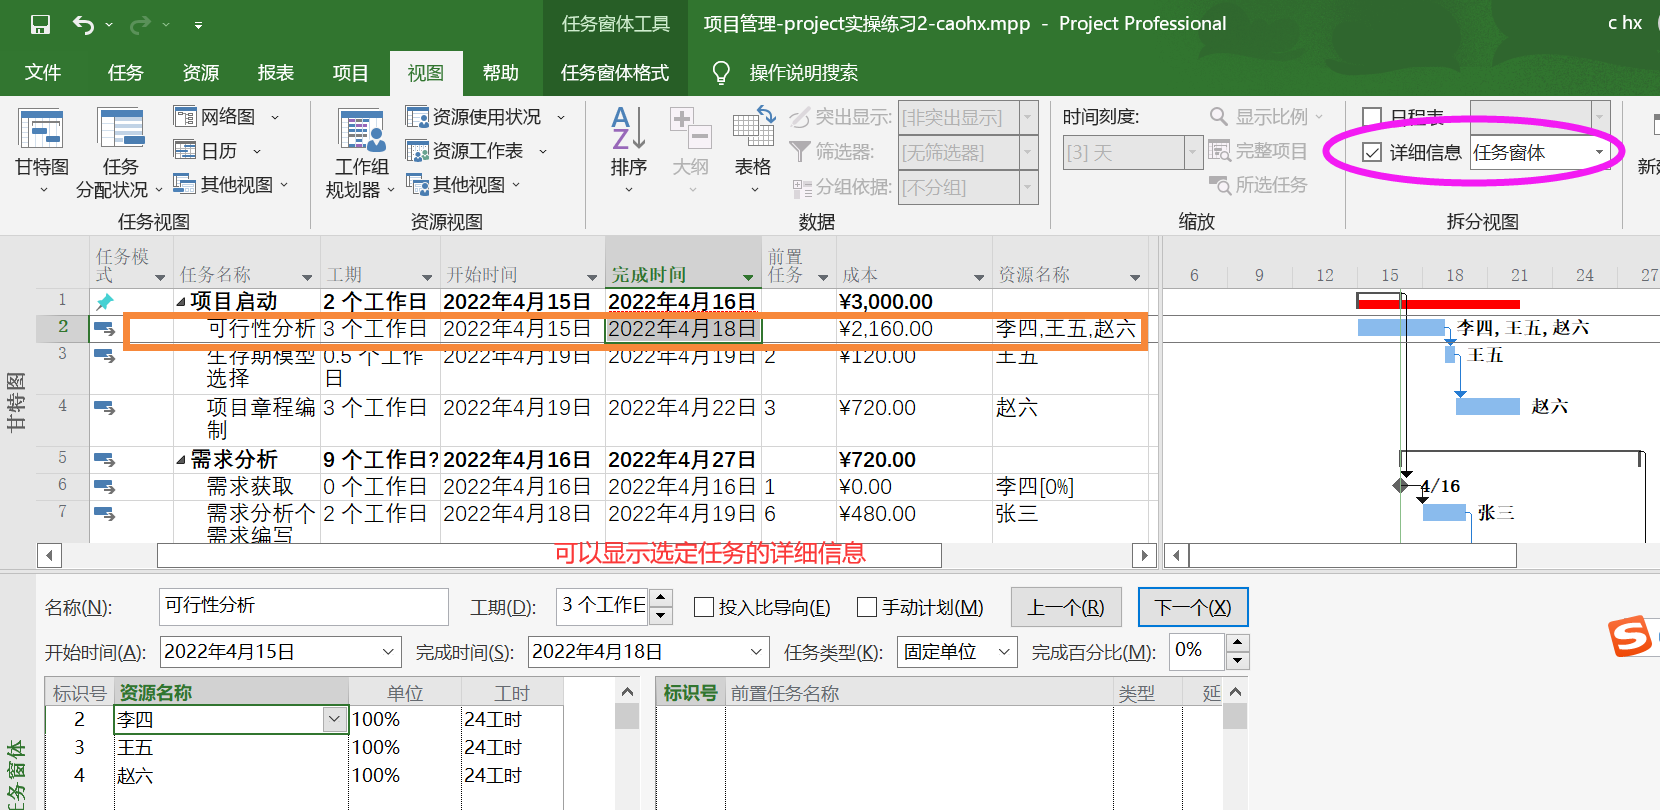Open the Task Usage (任务分配状况) icon

click(121, 130)
